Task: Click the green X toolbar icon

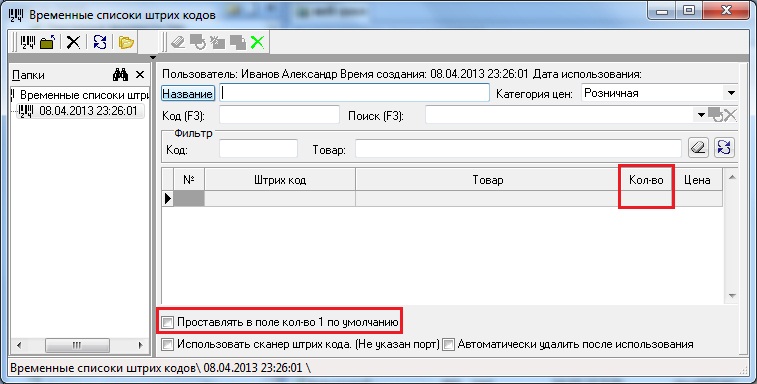Action: pyautogui.click(x=257, y=43)
